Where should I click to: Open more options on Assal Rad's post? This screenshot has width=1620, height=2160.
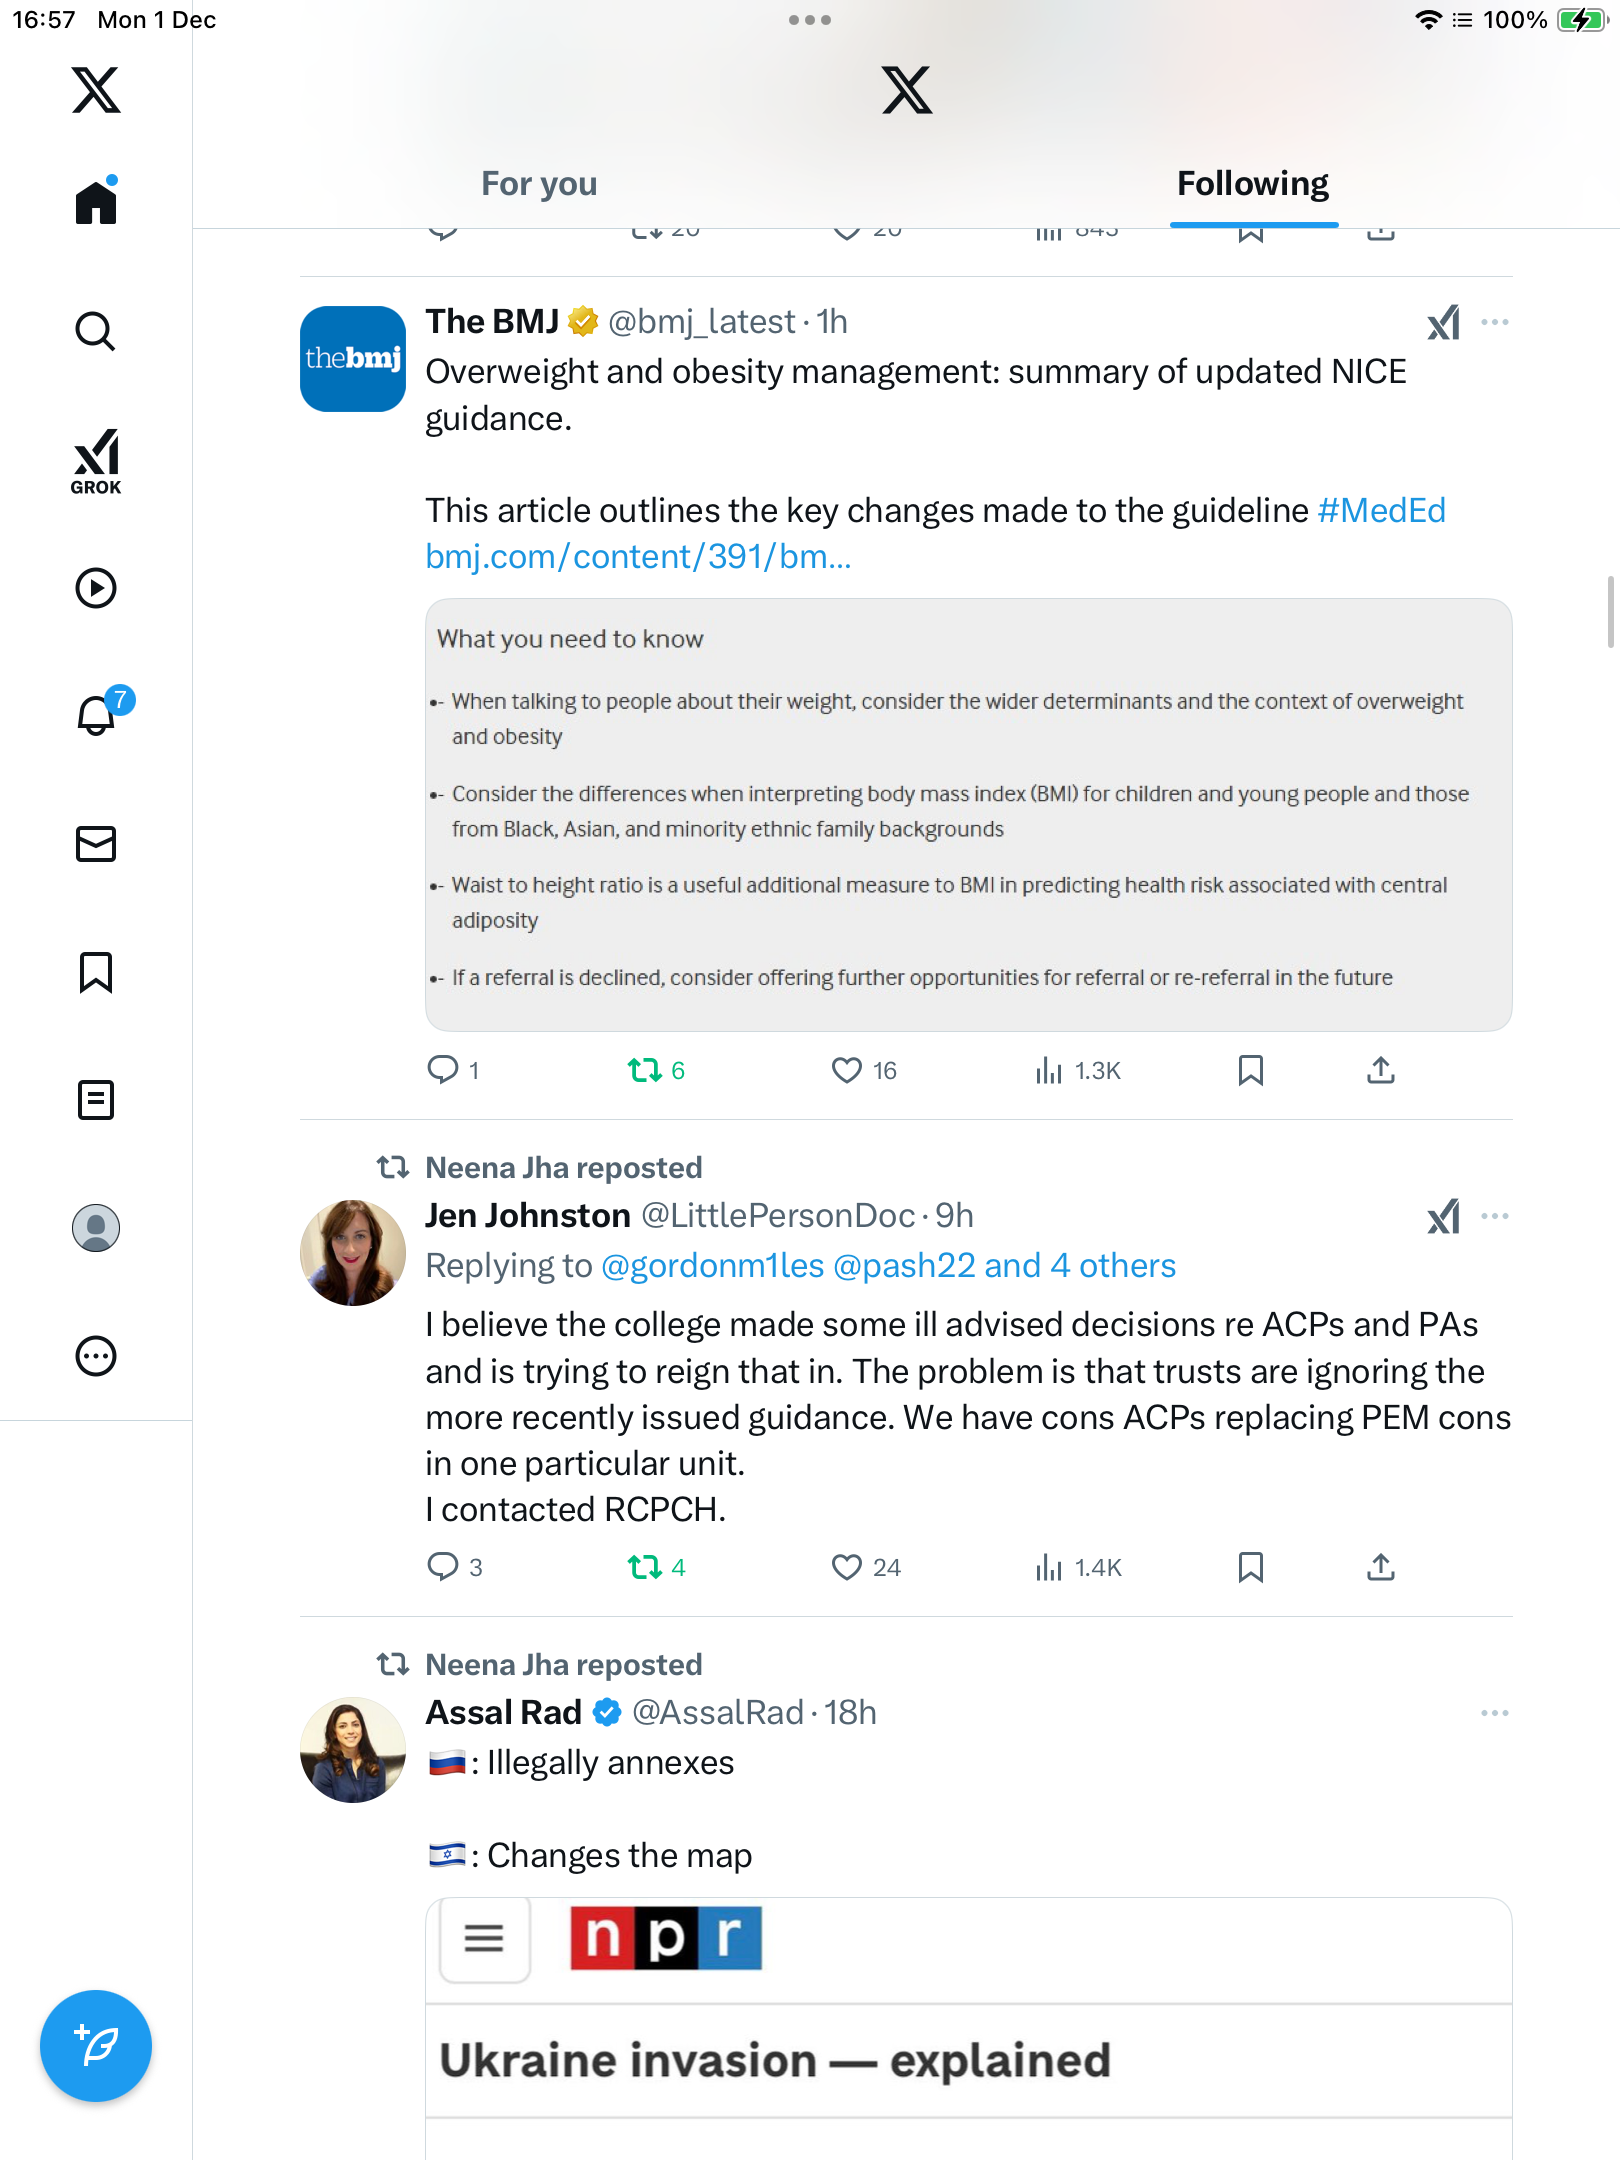click(1495, 1713)
